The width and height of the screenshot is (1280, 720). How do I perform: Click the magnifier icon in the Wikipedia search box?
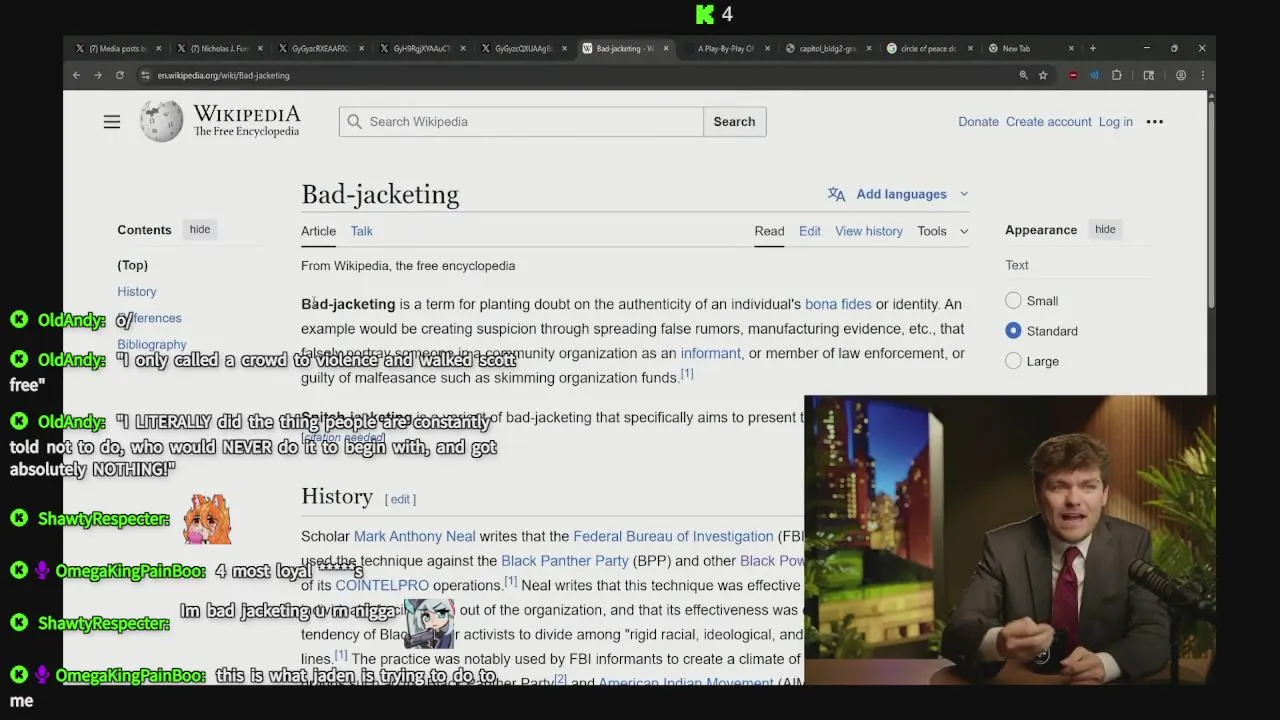point(354,122)
